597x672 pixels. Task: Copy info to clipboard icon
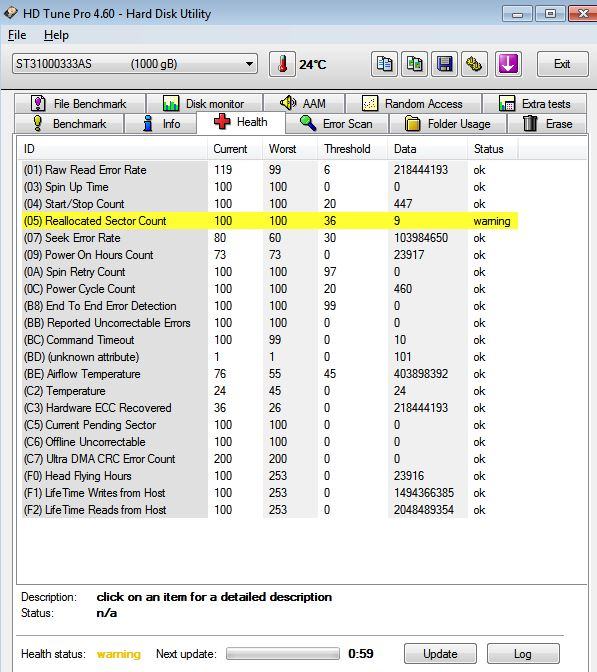click(384, 64)
